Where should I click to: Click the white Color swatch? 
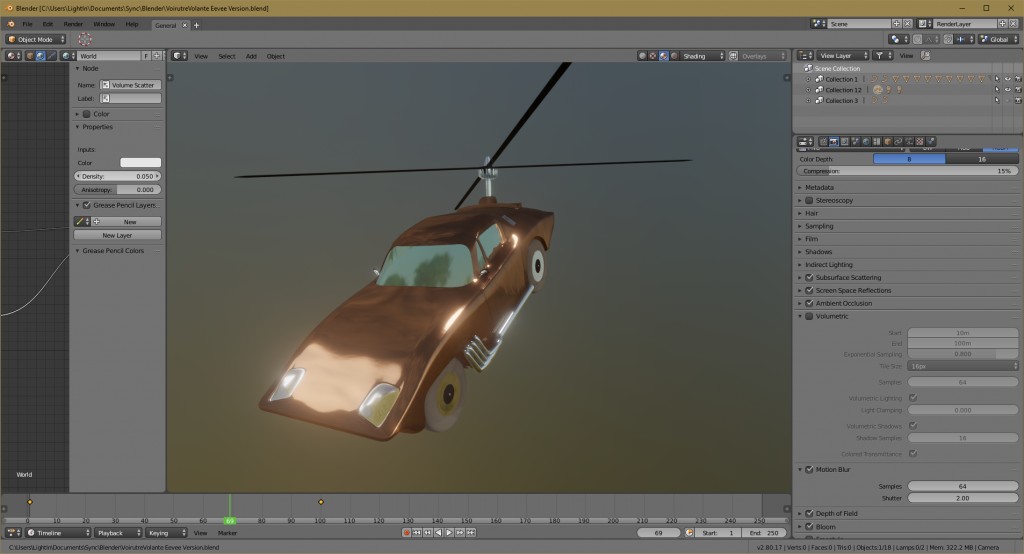[x=140, y=162]
